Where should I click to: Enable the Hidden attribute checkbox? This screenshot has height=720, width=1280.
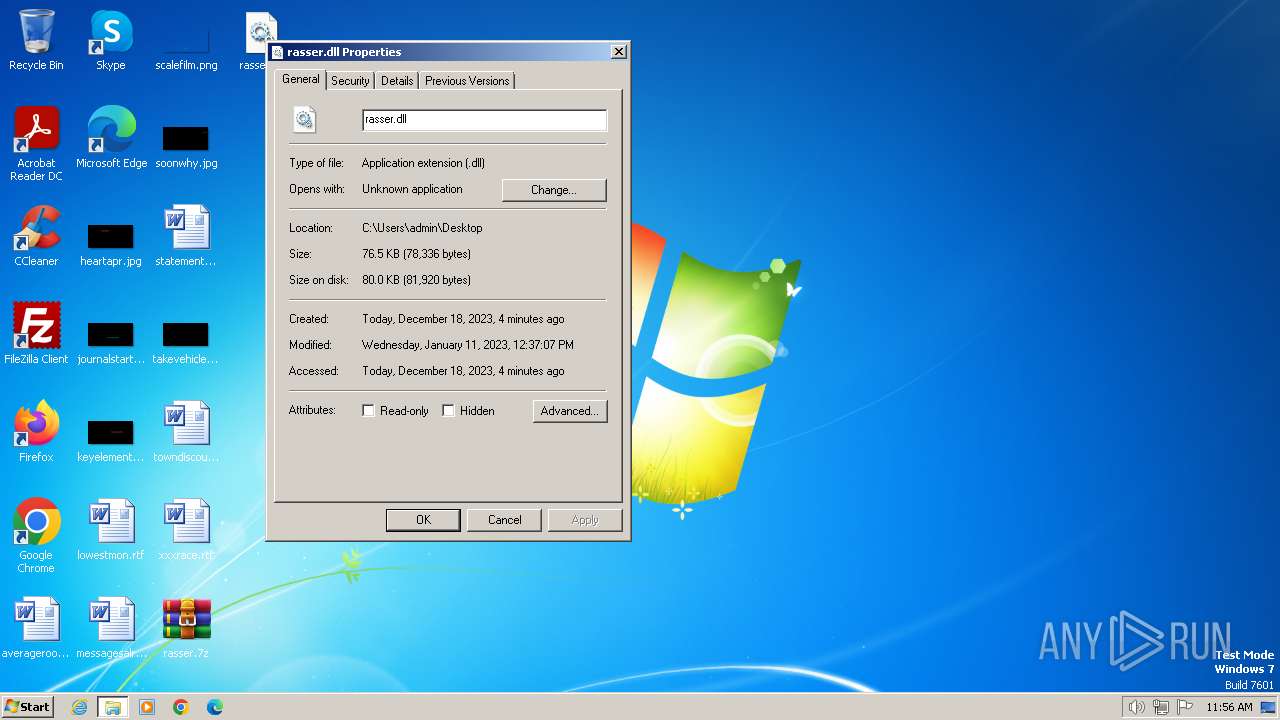click(x=449, y=411)
